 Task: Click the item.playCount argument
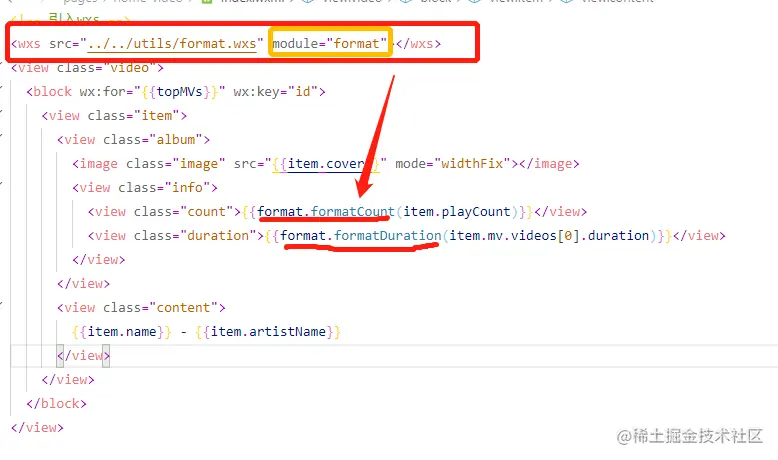(457, 212)
